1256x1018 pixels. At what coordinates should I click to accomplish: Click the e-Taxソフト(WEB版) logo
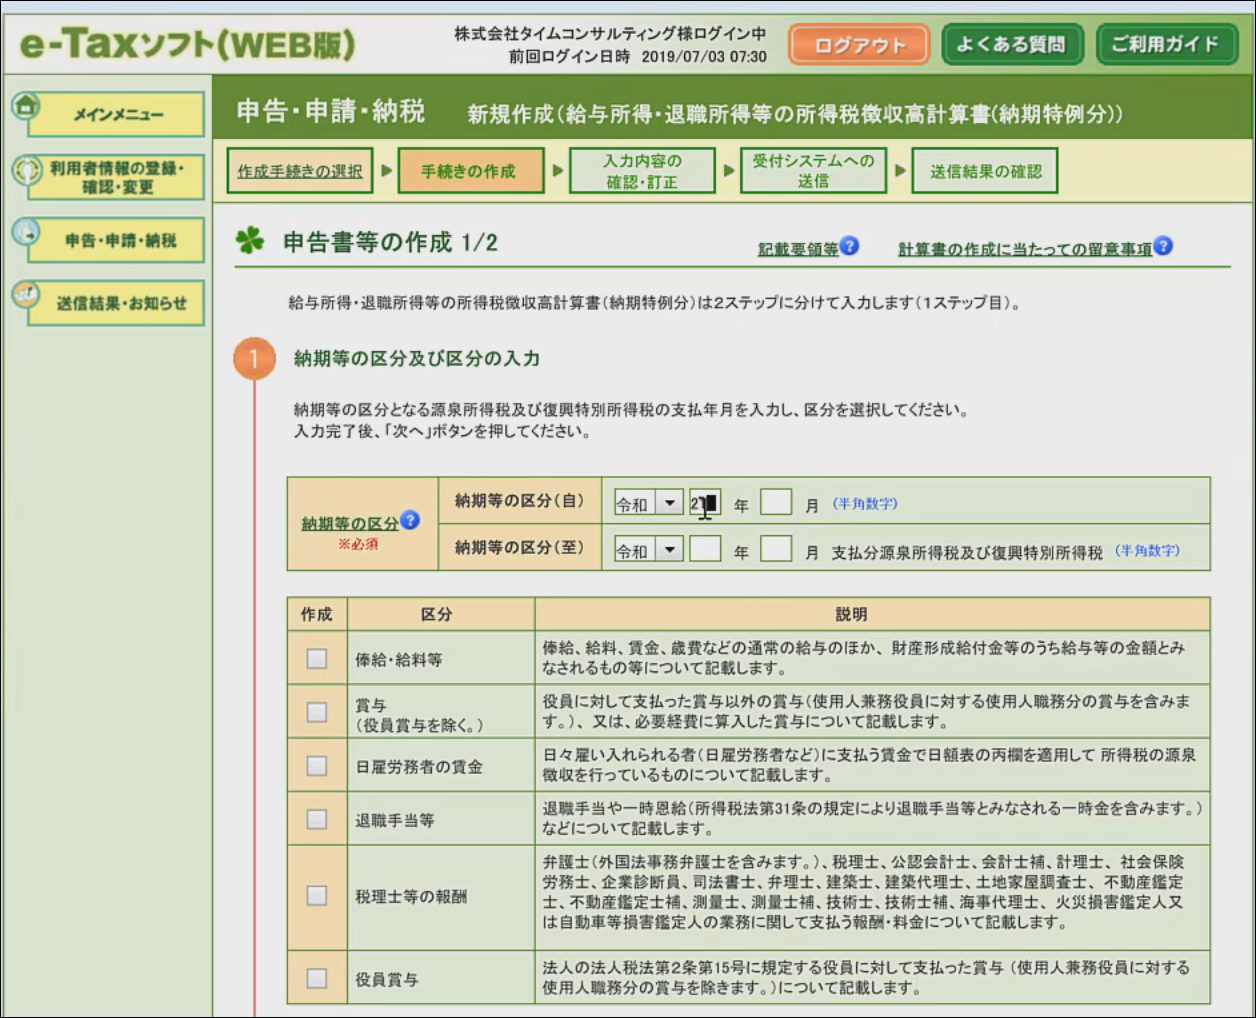coord(188,44)
